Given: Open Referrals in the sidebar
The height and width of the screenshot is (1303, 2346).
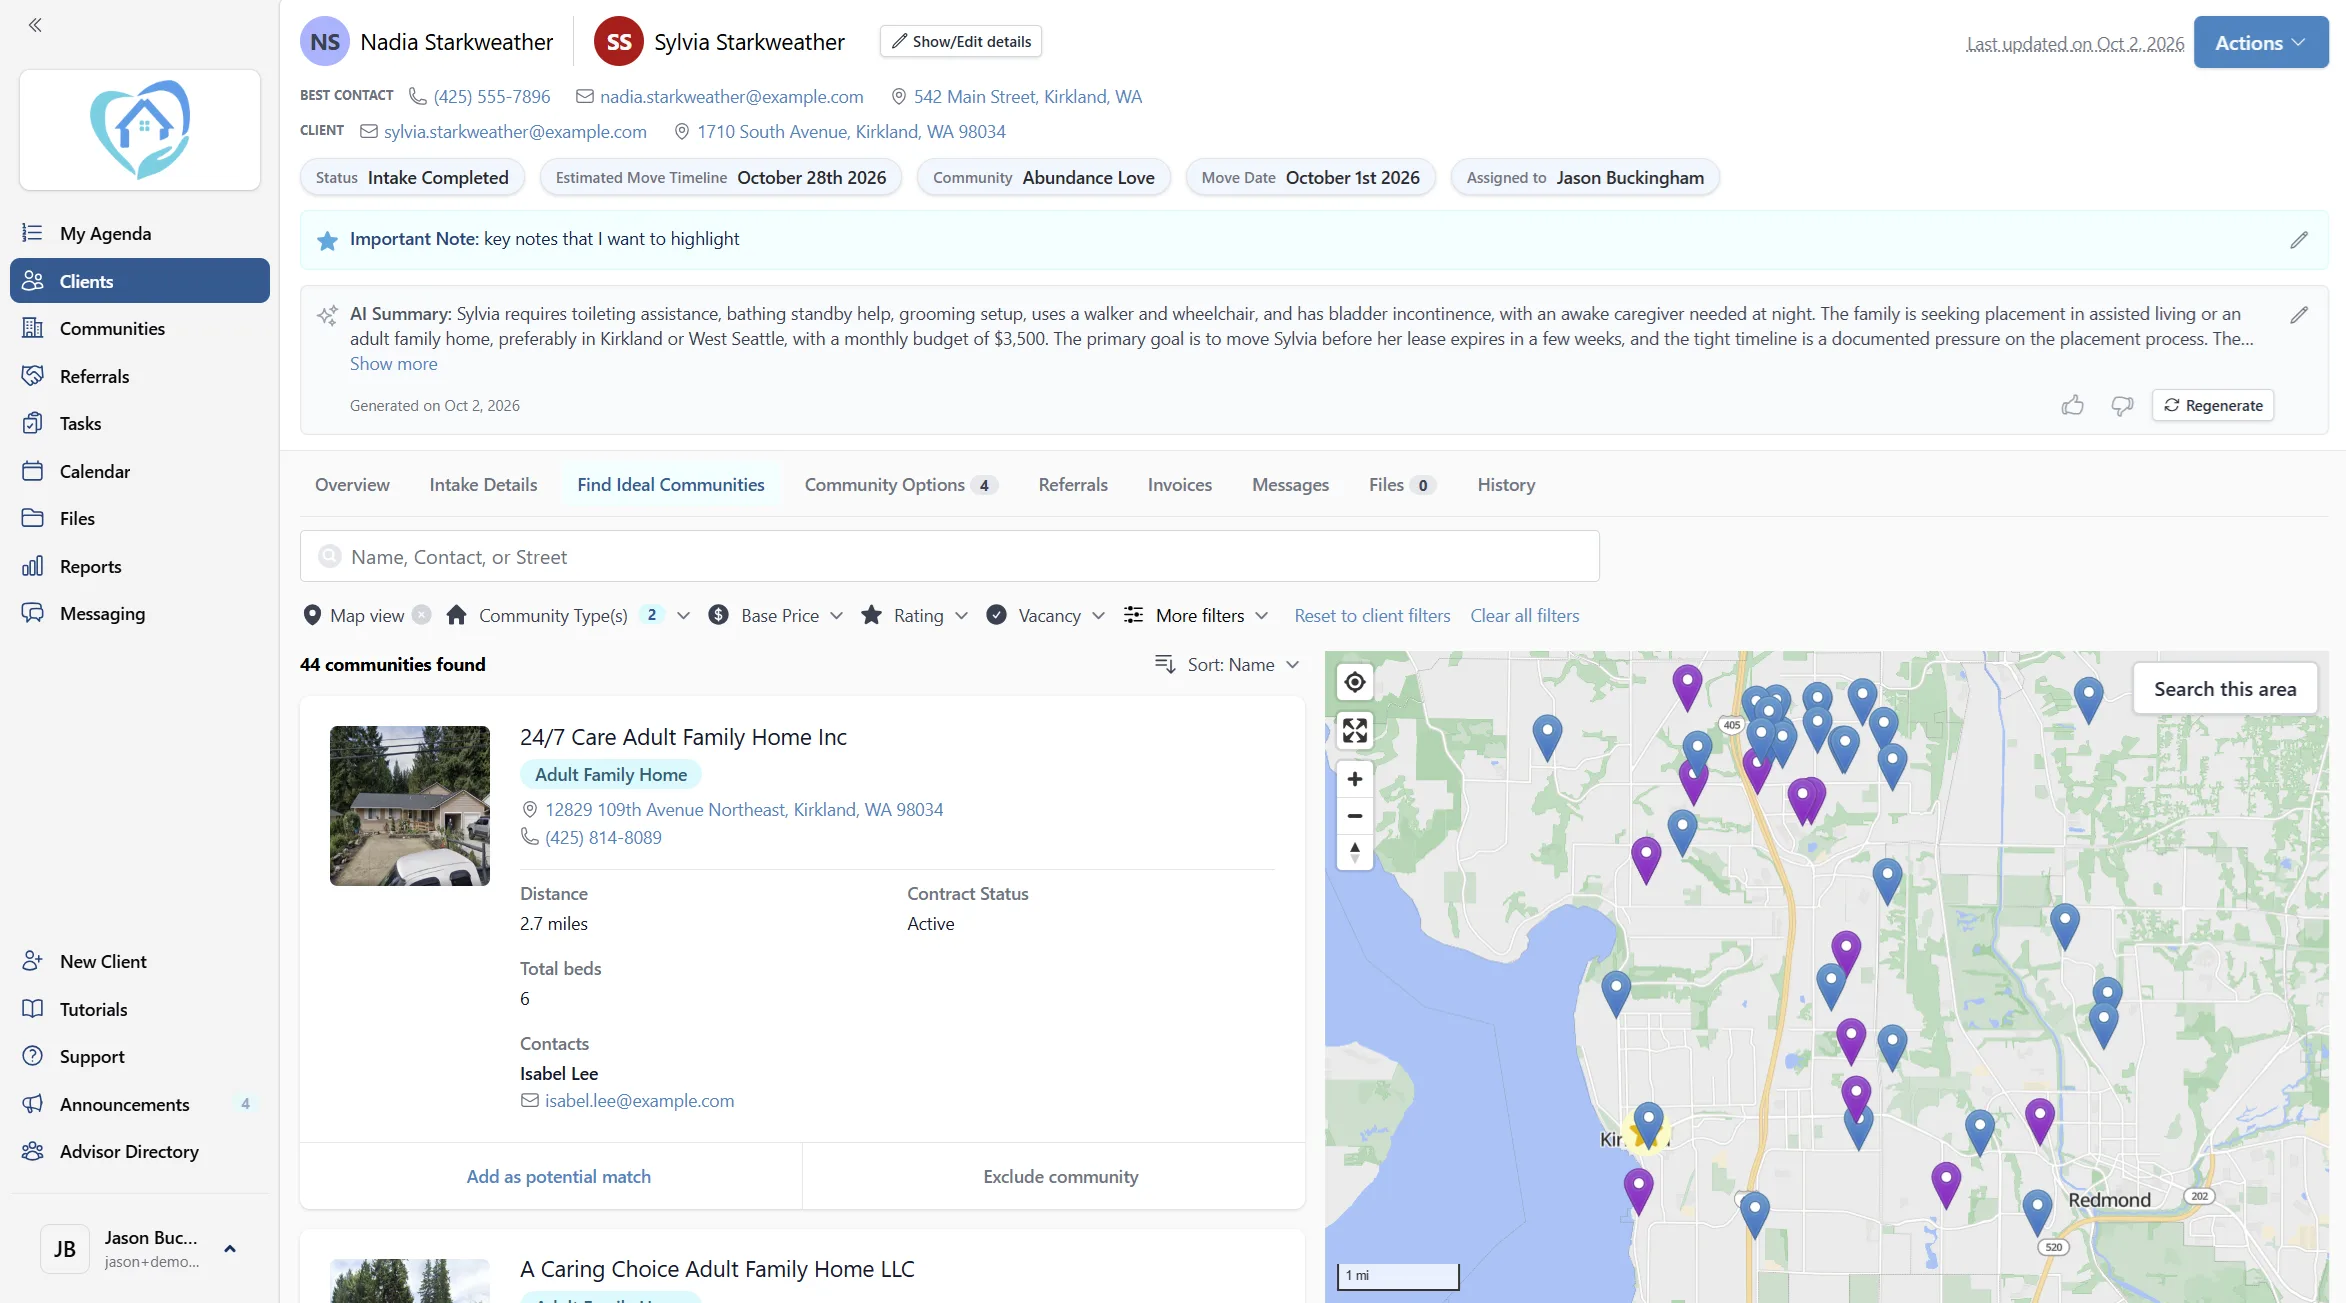Looking at the screenshot, I should [140, 376].
